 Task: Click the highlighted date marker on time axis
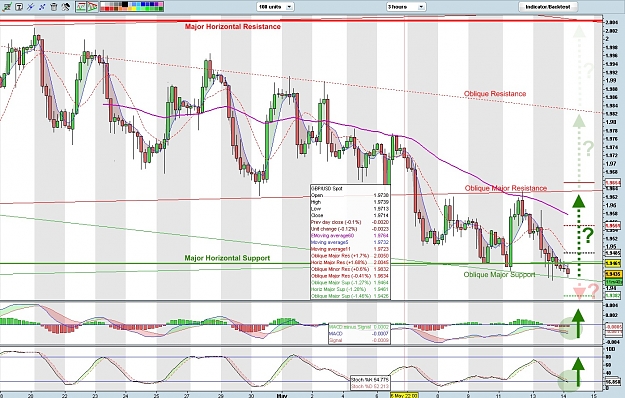(404, 395)
